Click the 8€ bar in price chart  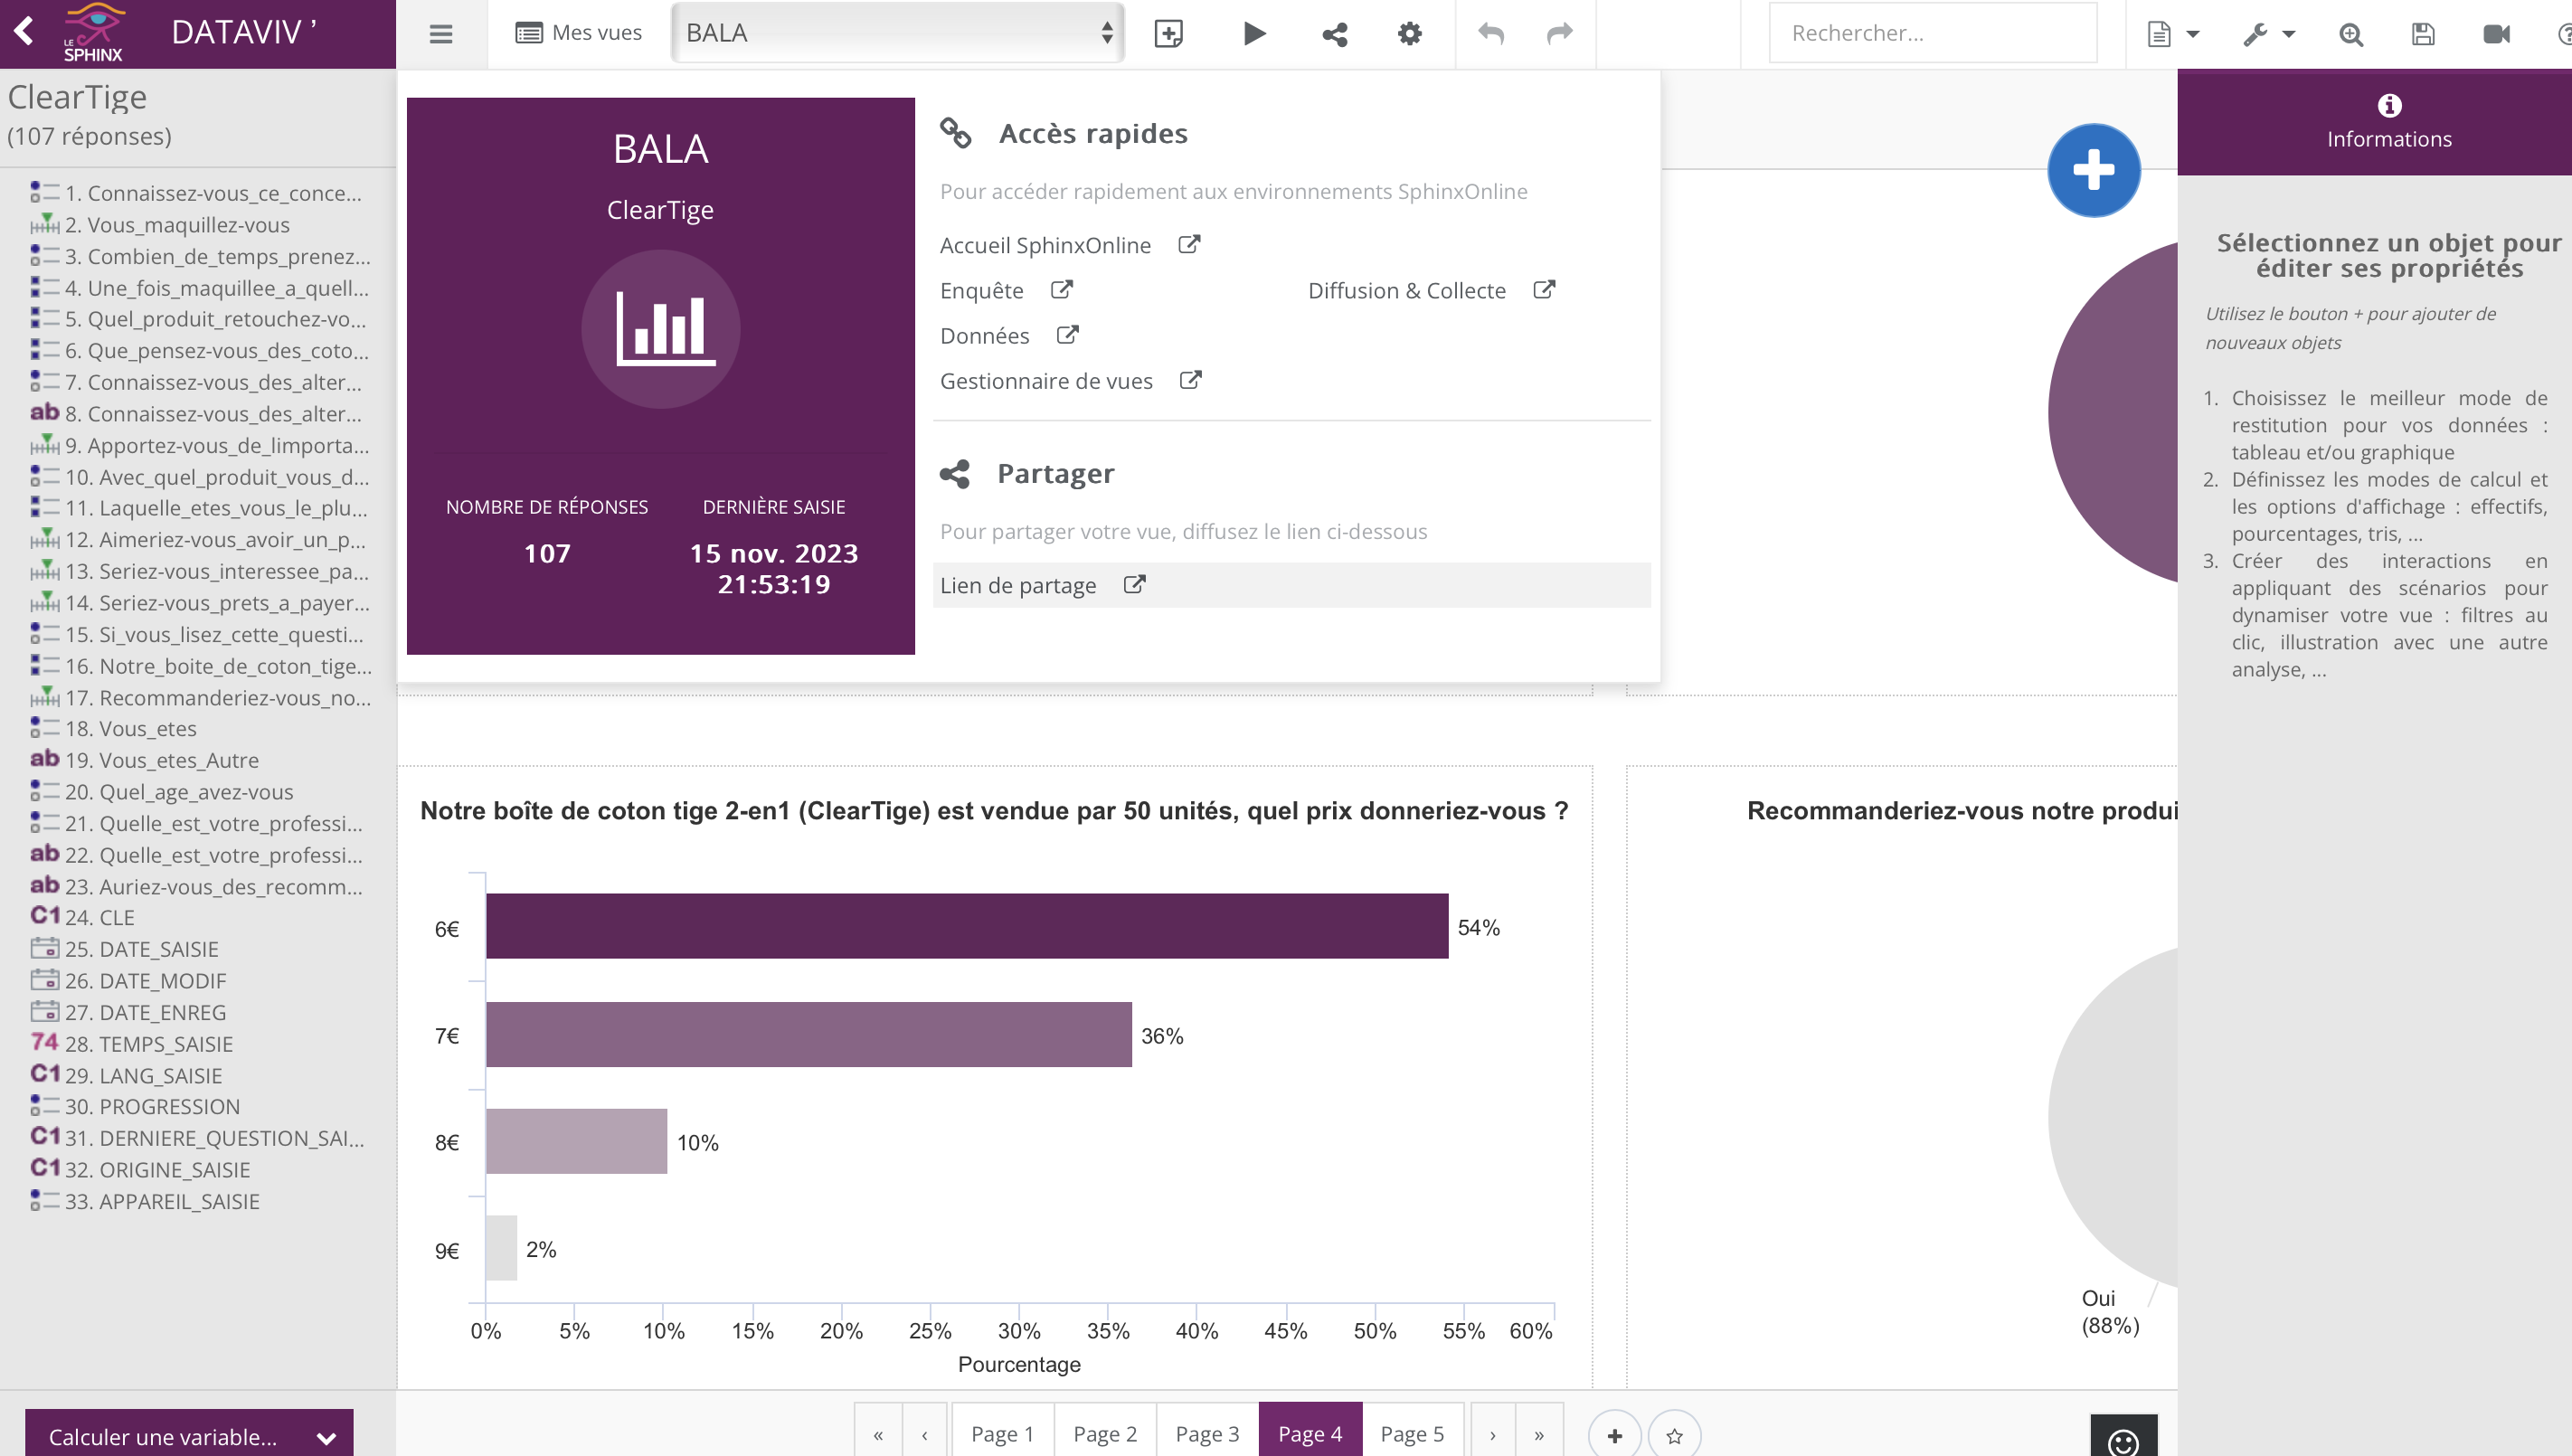pyautogui.click(x=576, y=1141)
